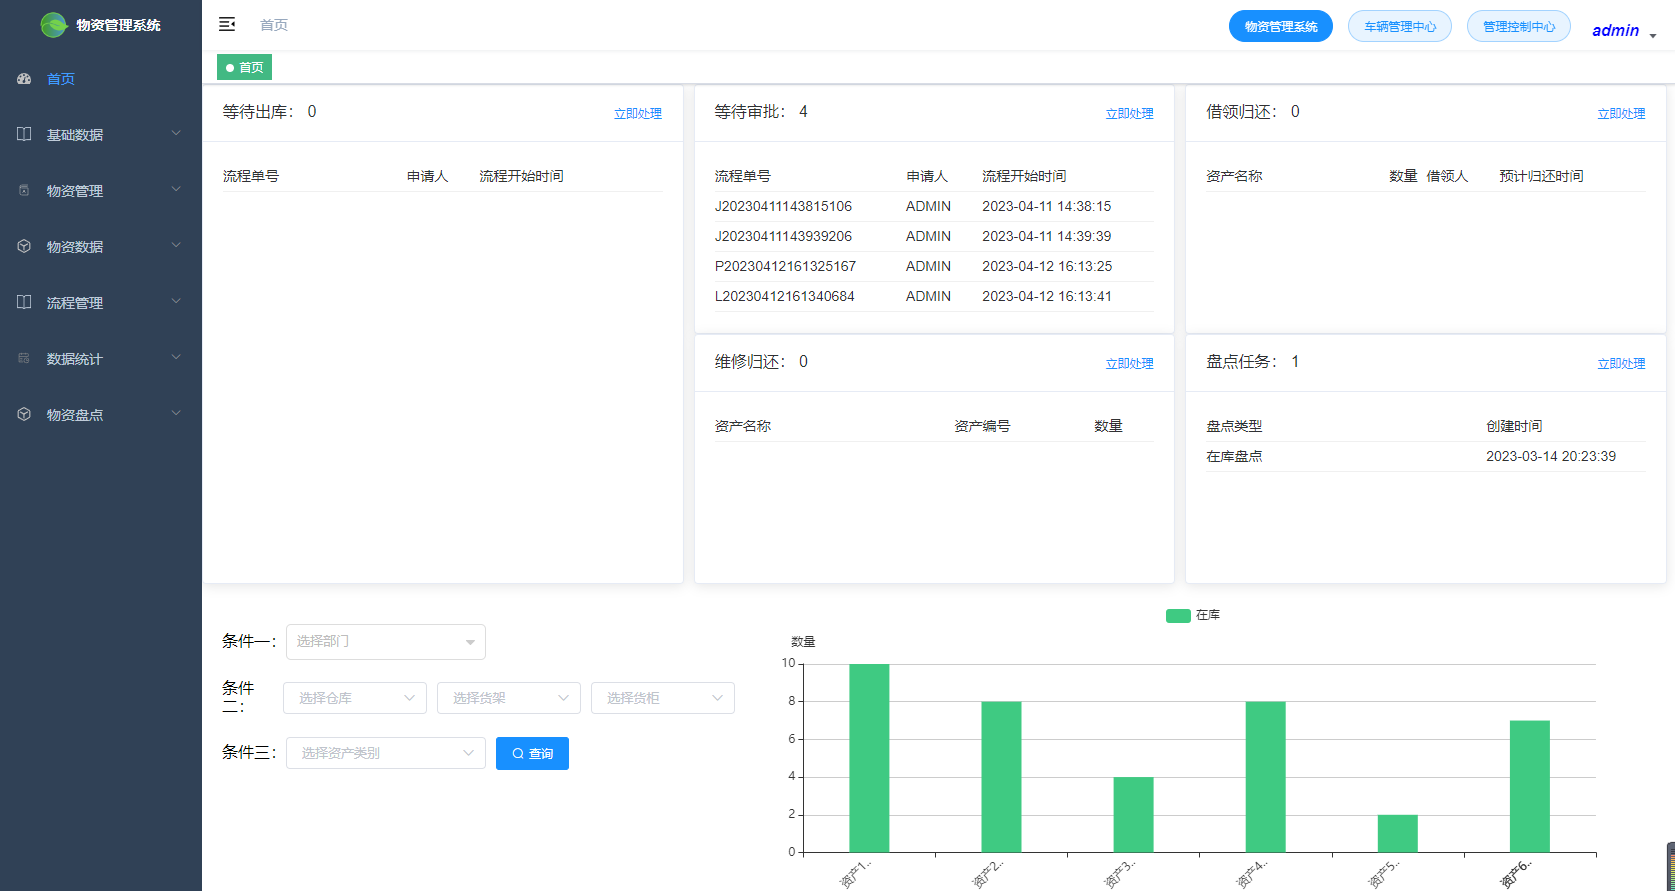Viewport: 1675px width, 891px height.
Task: Click the 资产4 bar in chart
Action: pos(1265,777)
